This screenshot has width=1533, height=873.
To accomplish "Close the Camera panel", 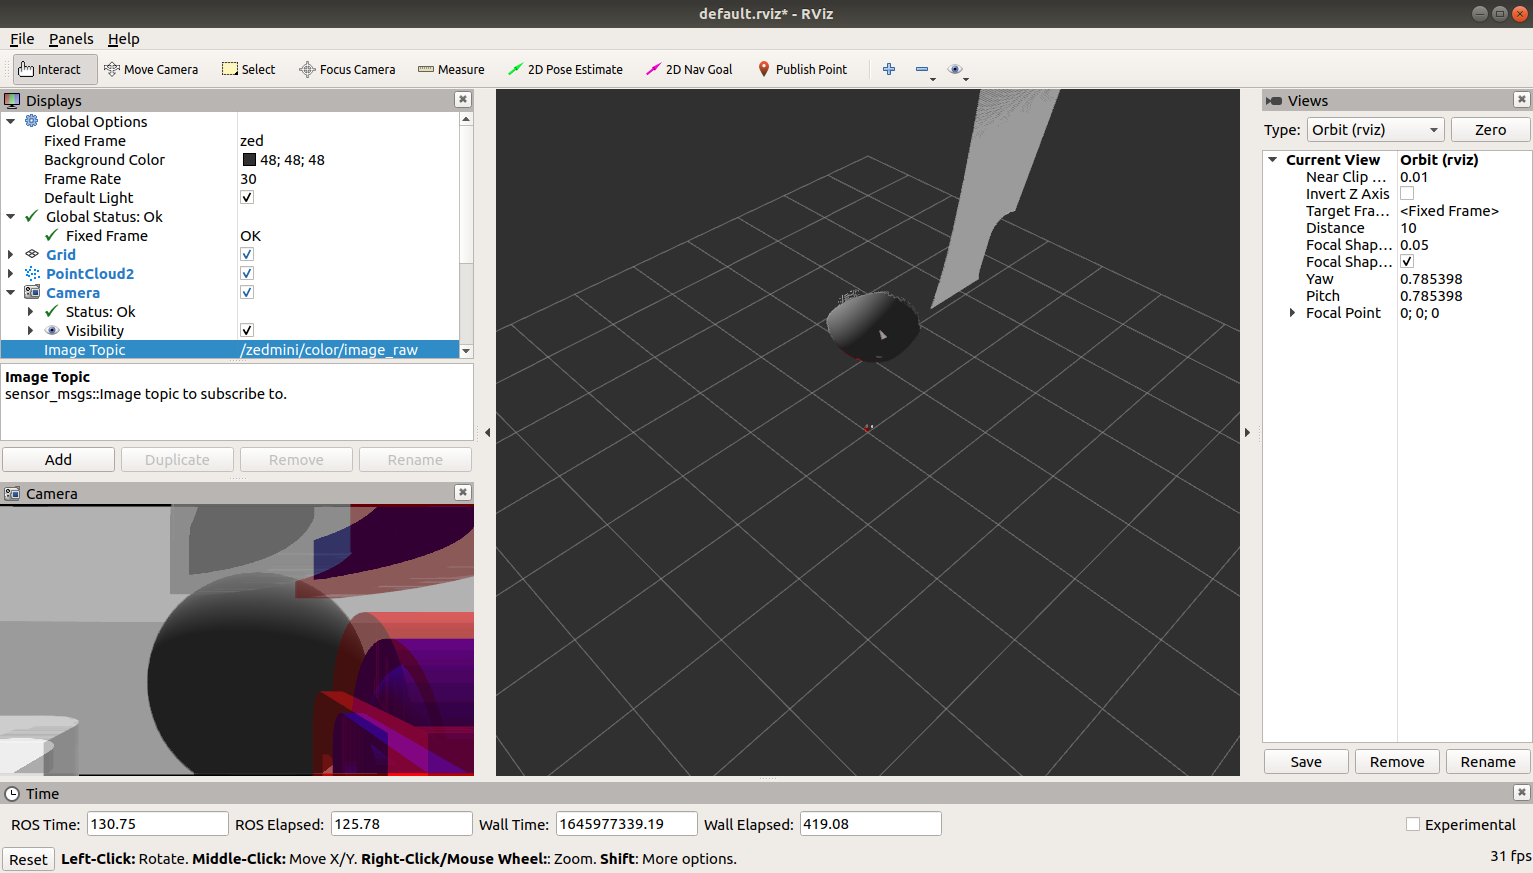I will [462, 492].
